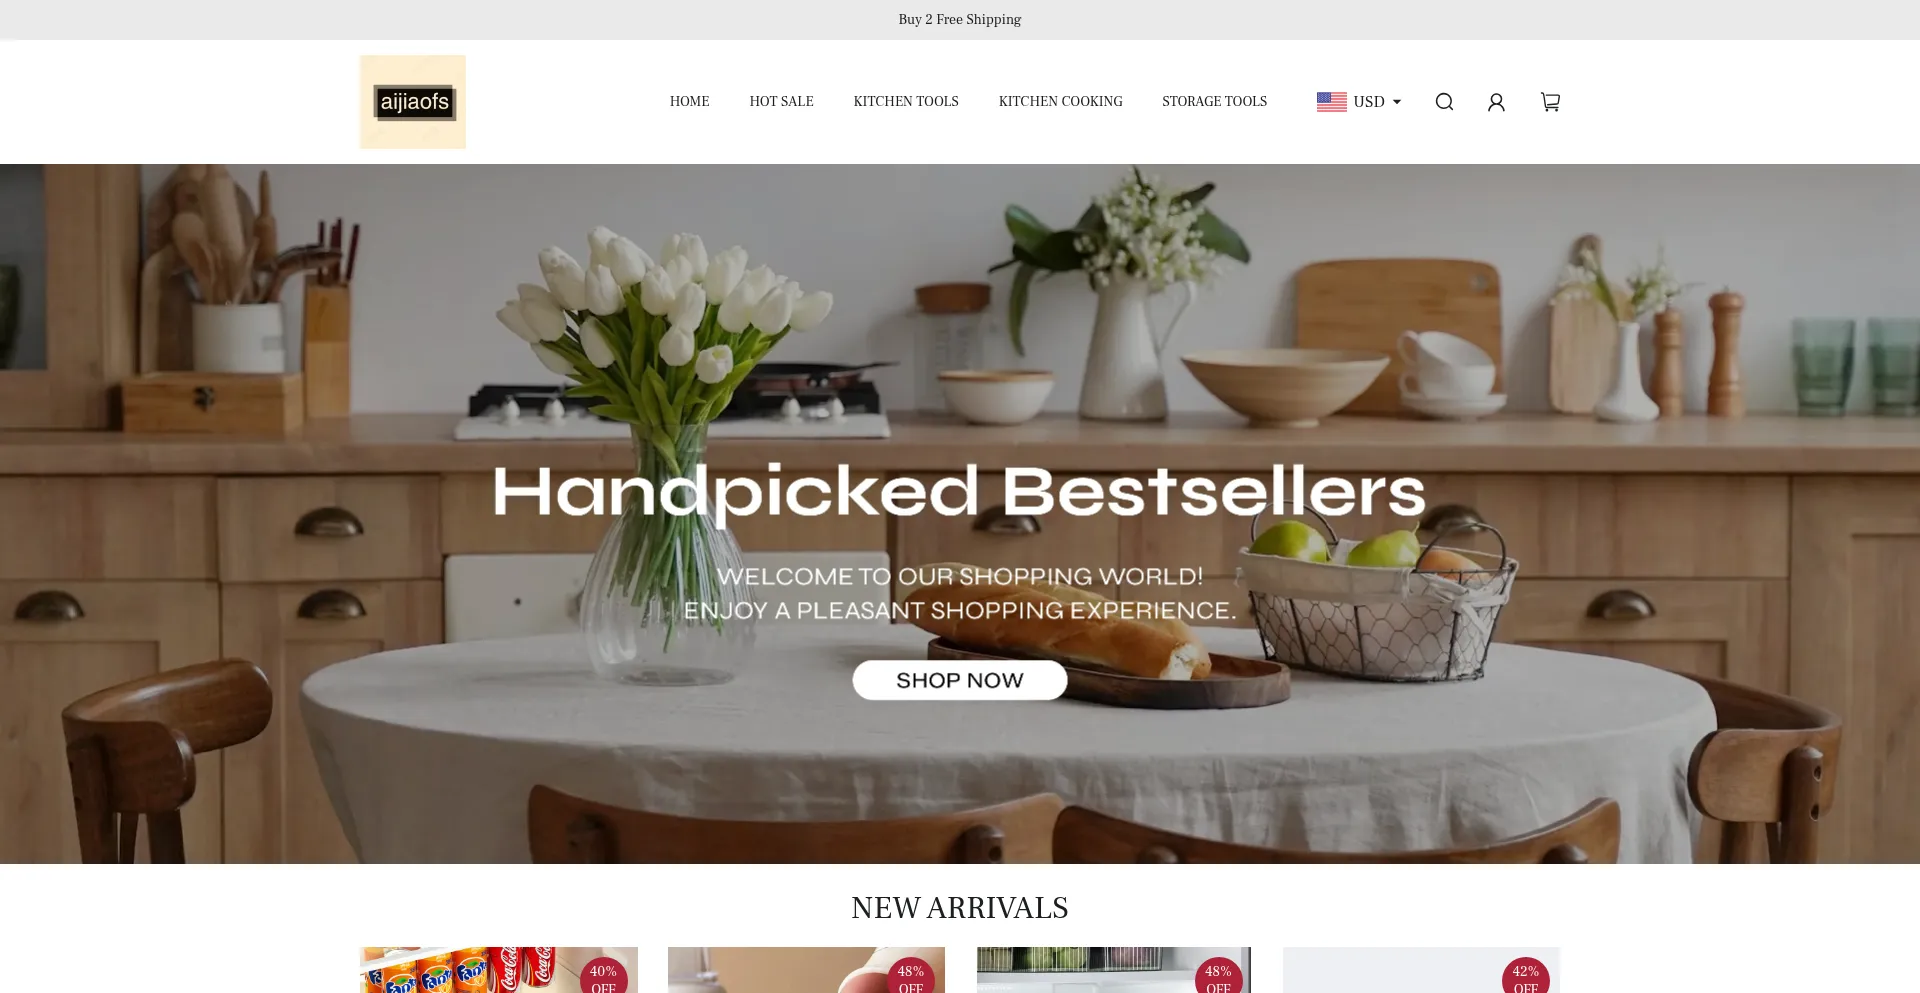Open KITCHEN TOOLS category
Viewport: 1920px width, 993px height.
pyautogui.click(x=906, y=101)
